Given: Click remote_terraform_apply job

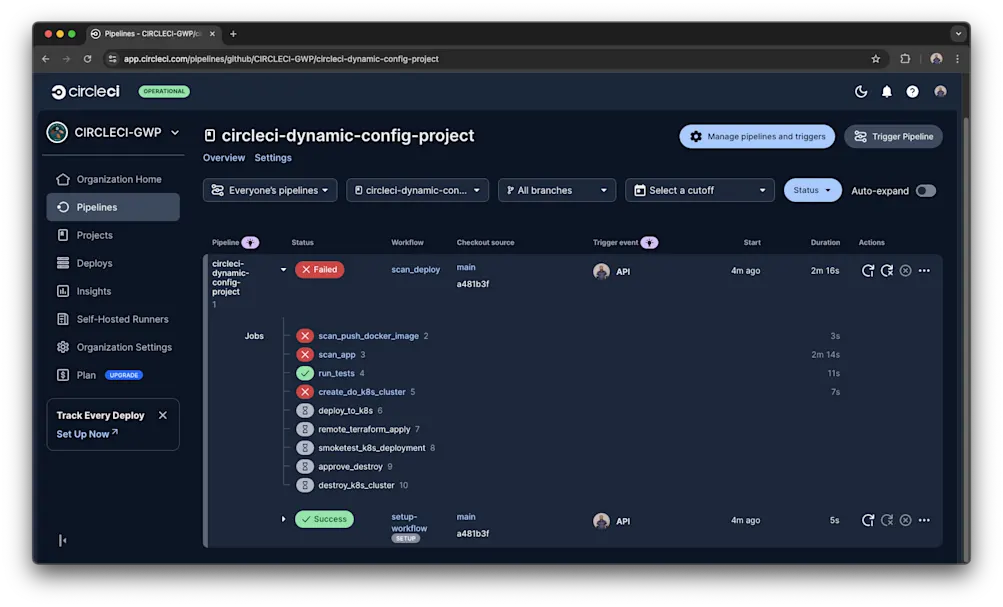Looking at the screenshot, I should coord(364,429).
